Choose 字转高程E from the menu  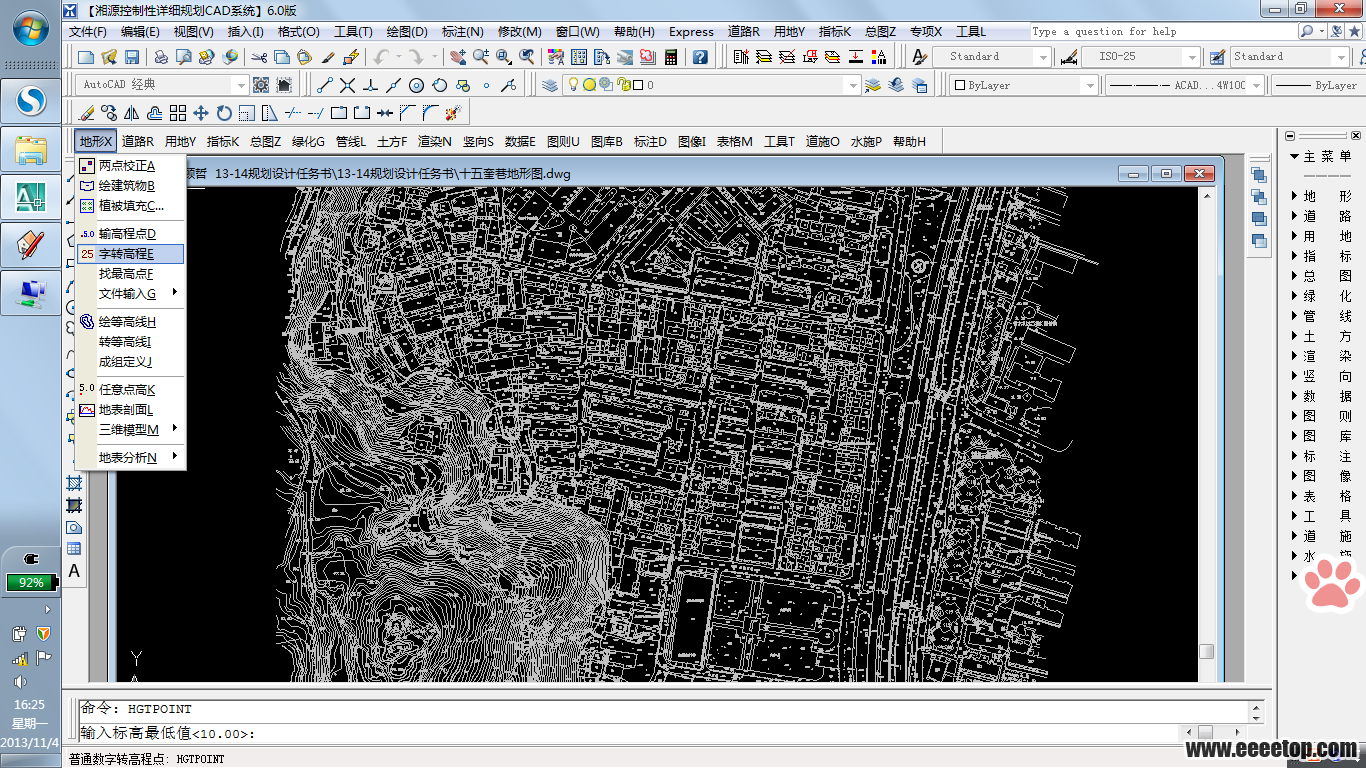point(131,254)
